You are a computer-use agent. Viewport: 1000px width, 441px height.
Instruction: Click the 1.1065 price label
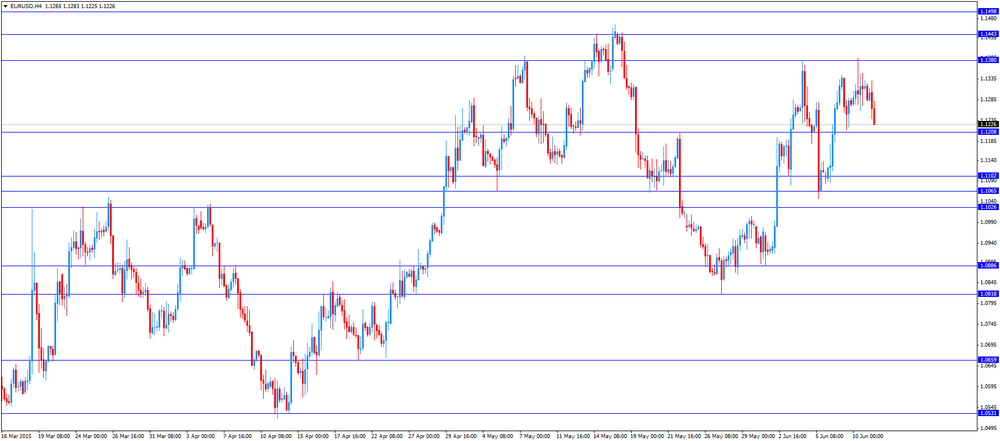point(988,191)
